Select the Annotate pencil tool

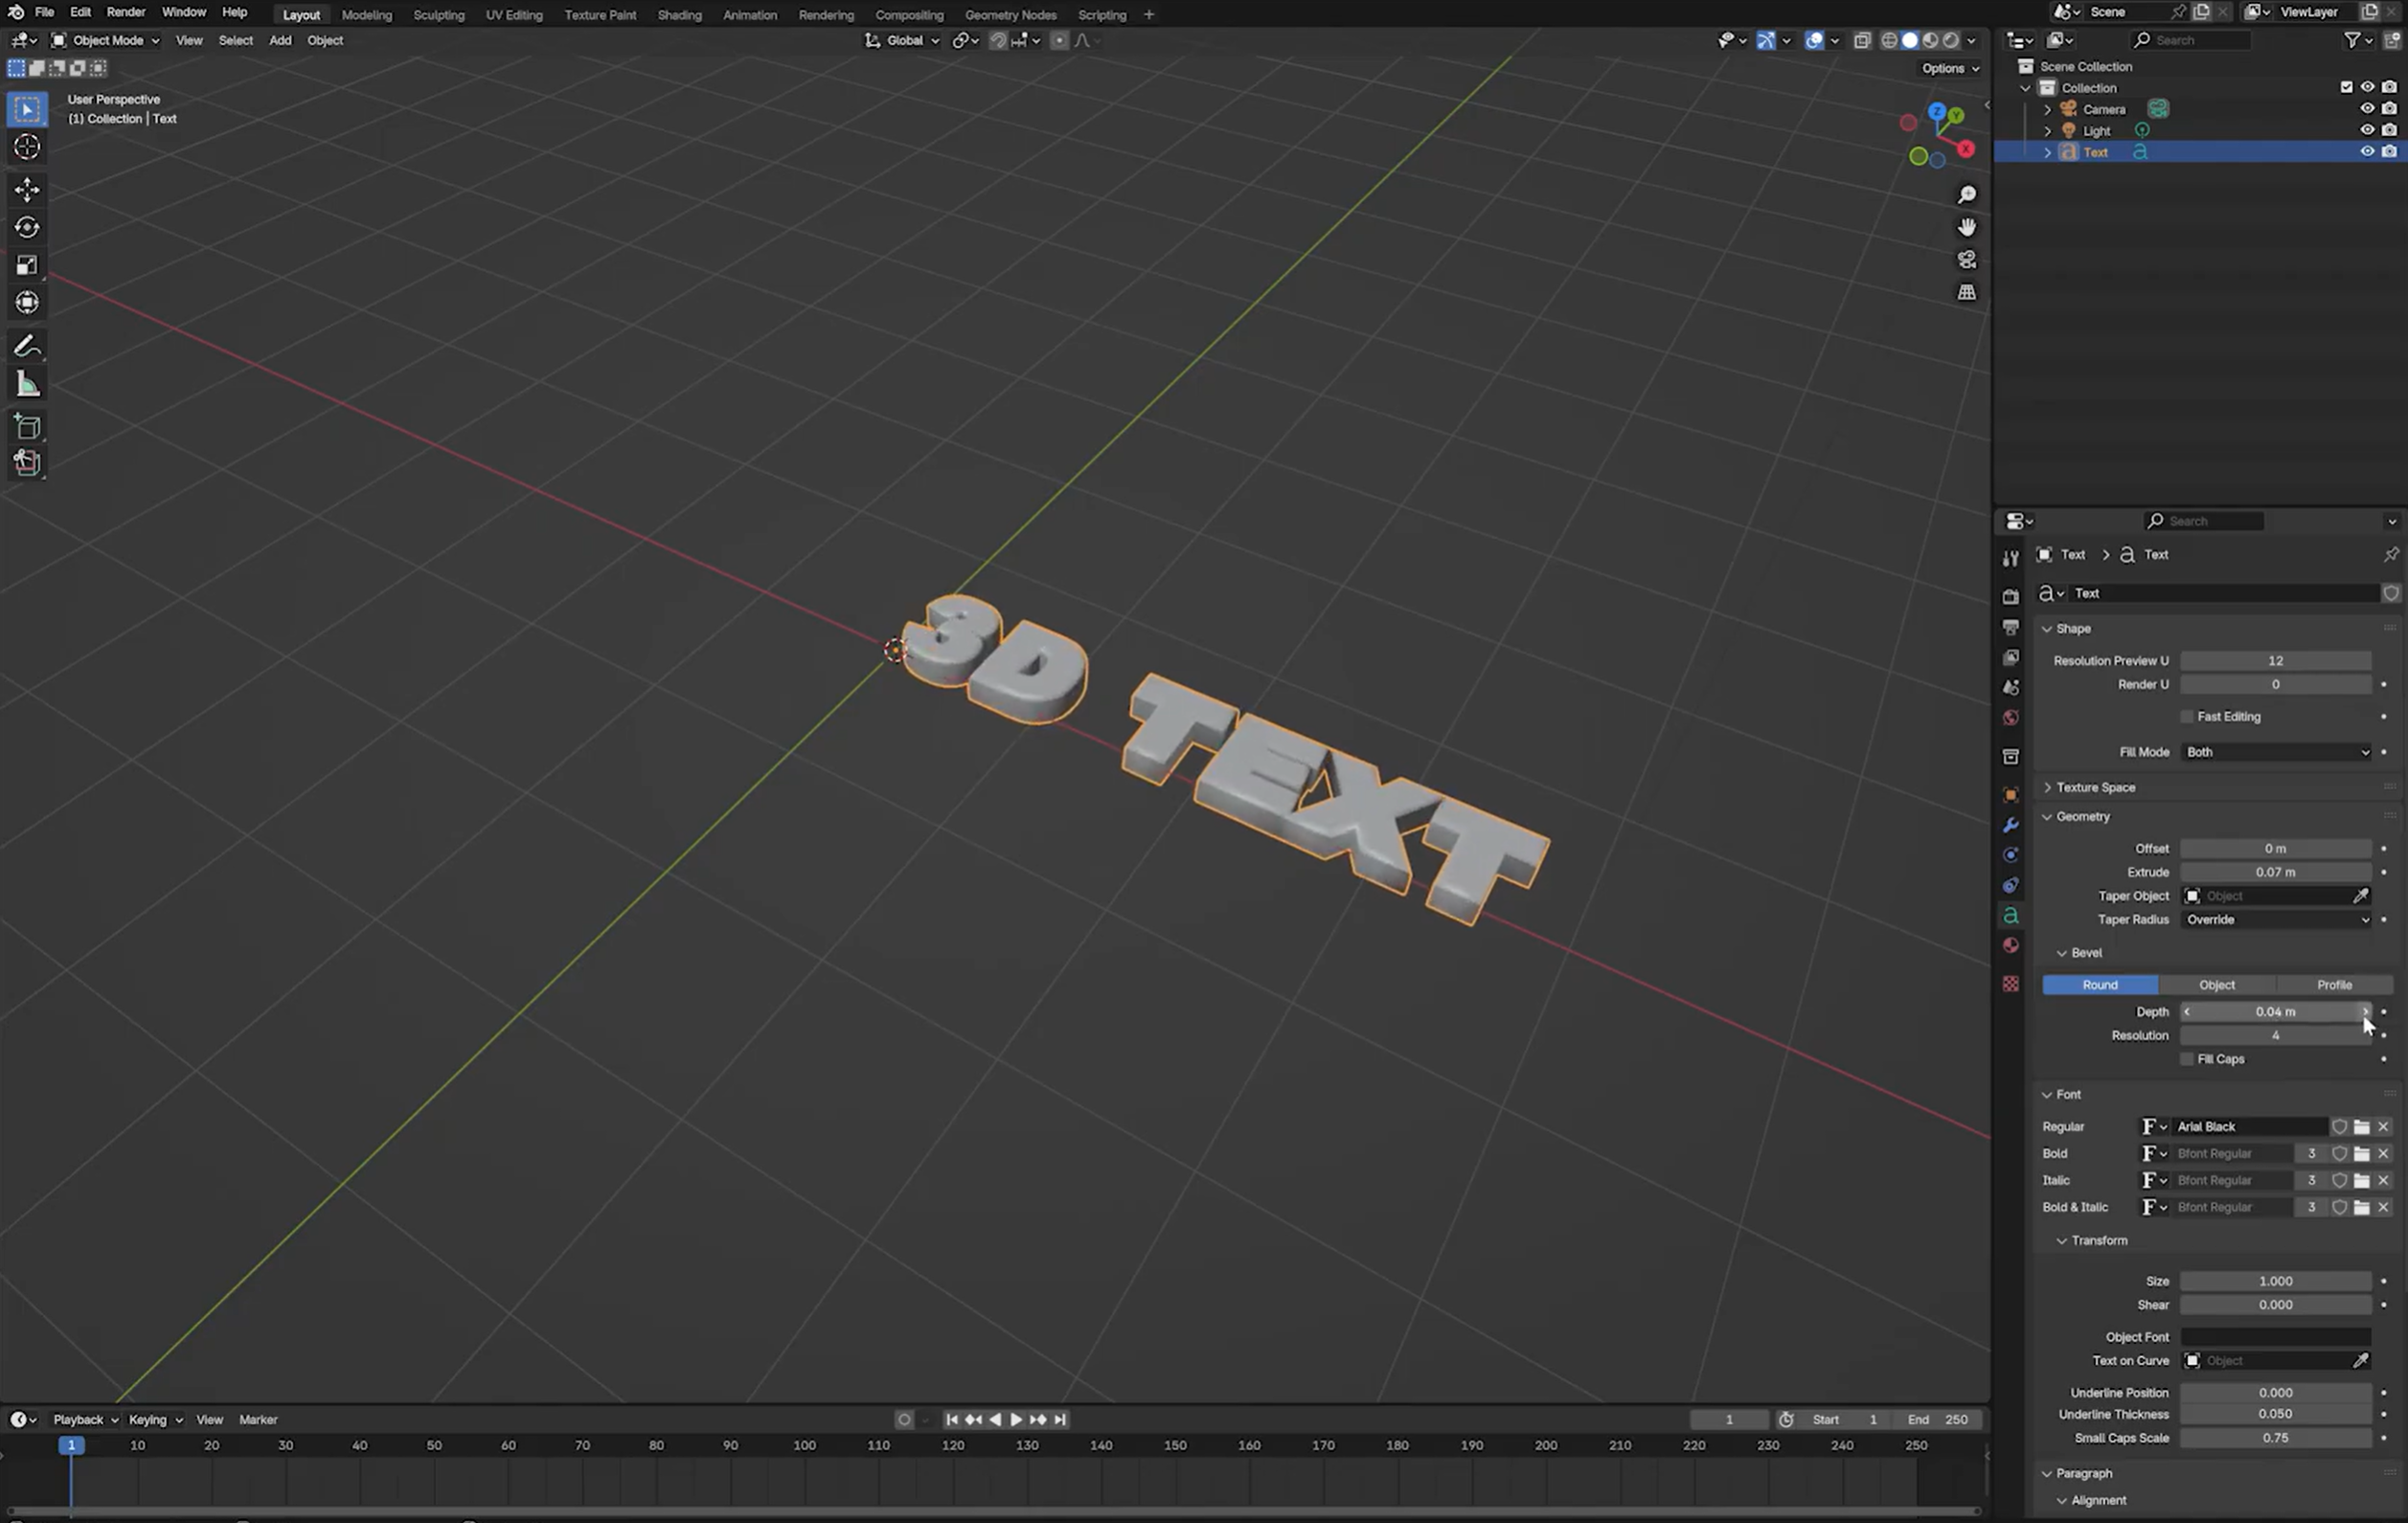click(x=27, y=346)
